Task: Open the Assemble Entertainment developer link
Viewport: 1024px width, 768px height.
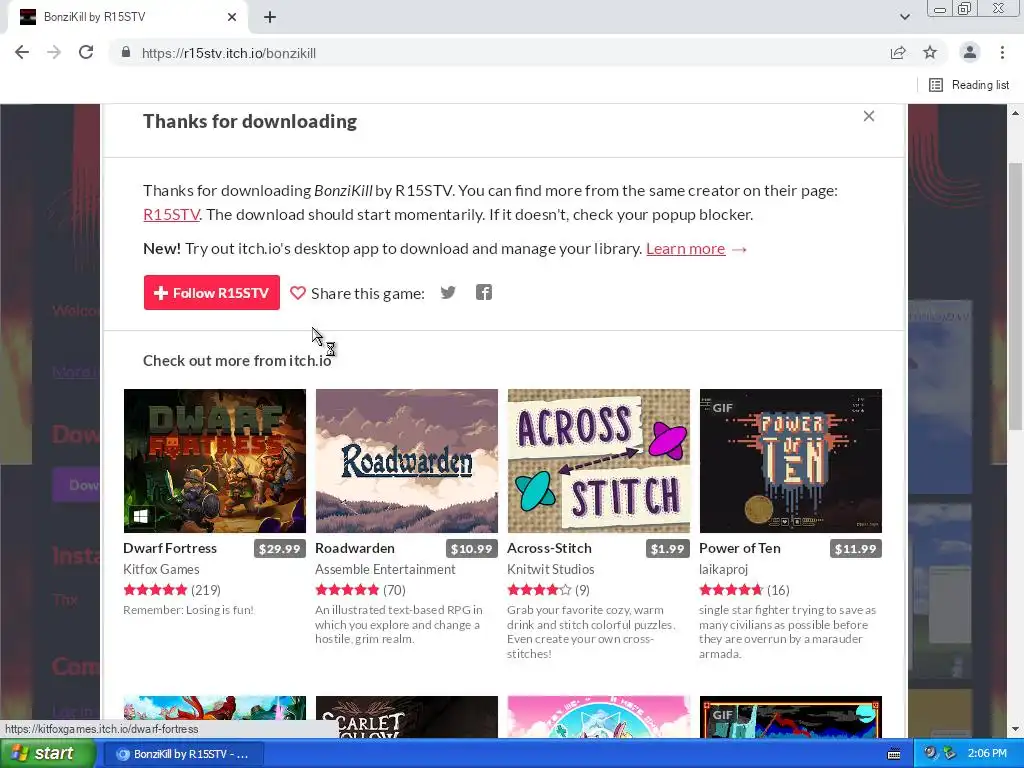Action: [385, 569]
